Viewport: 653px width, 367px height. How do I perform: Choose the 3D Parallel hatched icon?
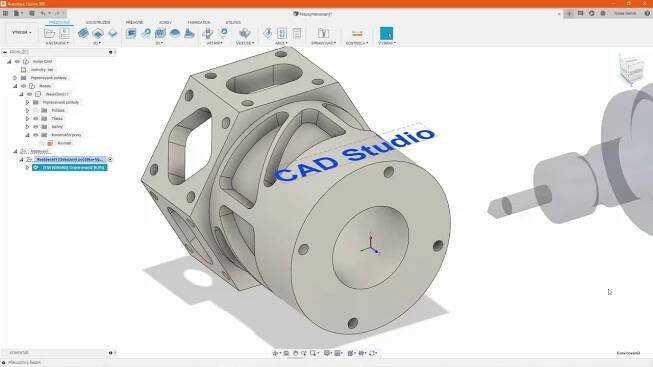[160, 33]
